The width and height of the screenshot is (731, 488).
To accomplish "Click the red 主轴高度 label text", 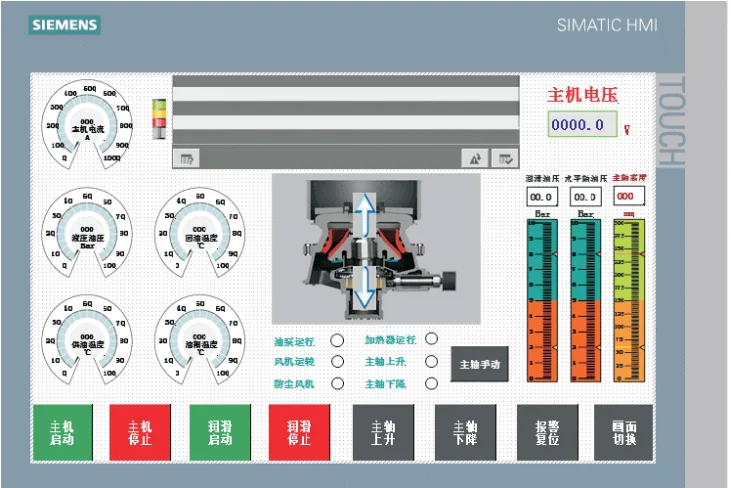I will tap(629, 178).
